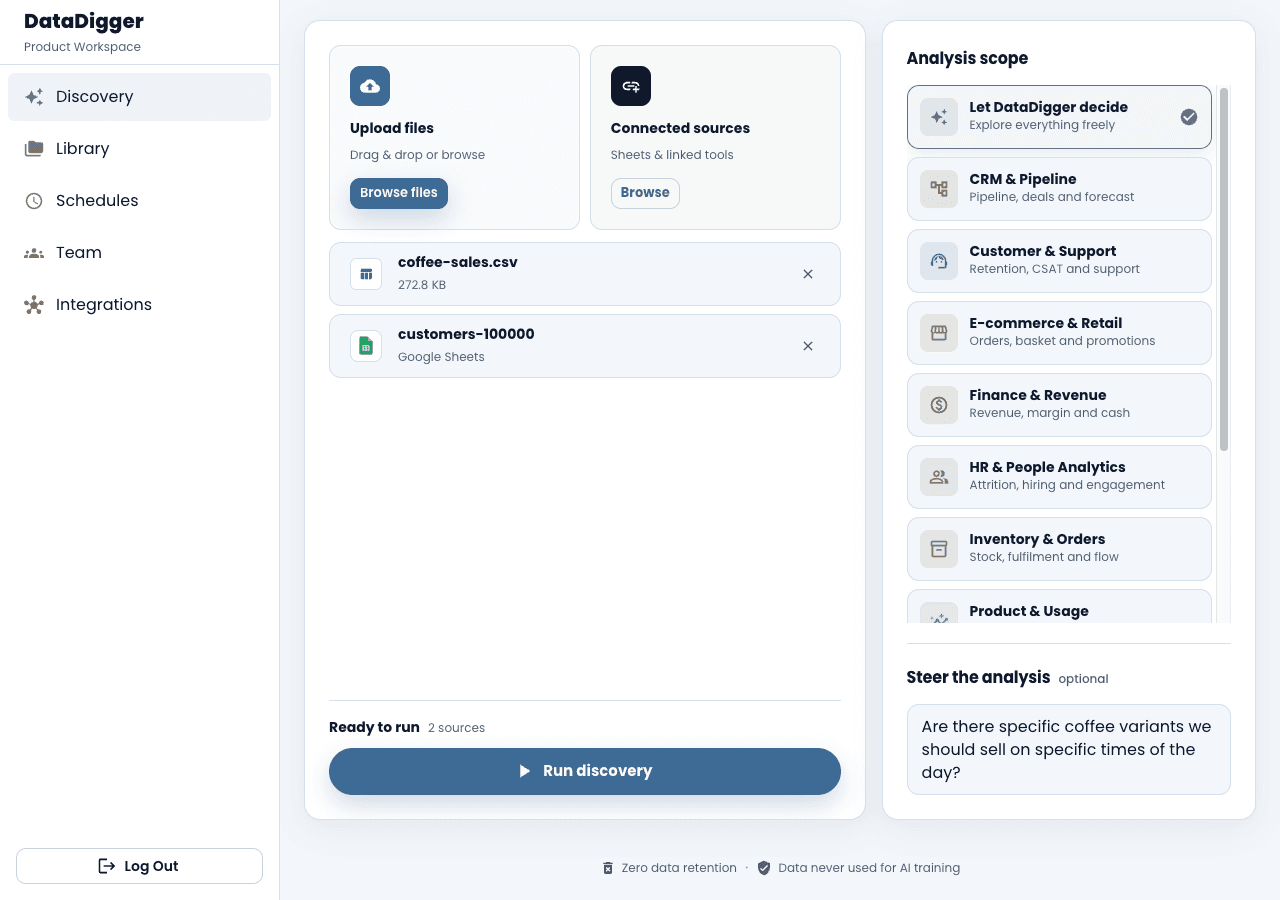Remove the coffee-sales.csv source
1280x900 pixels.
click(808, 274)
